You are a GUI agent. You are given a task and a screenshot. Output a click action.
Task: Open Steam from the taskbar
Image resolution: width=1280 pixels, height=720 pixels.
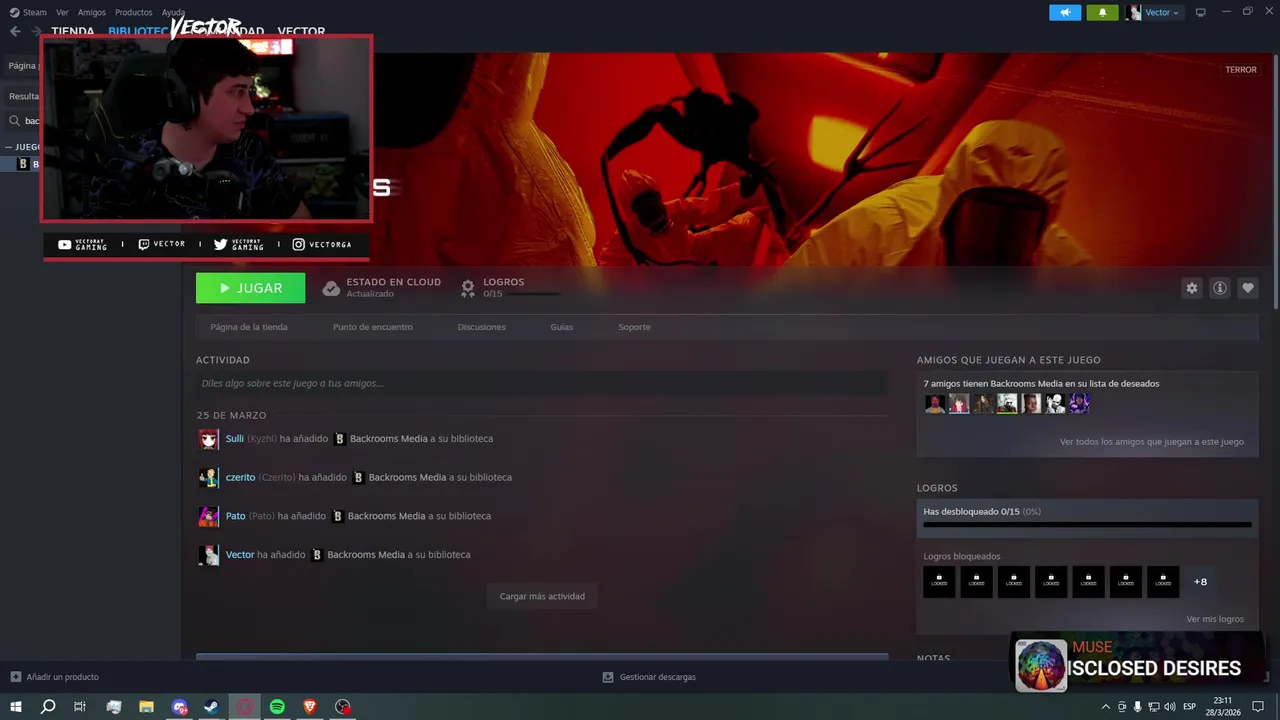[212, 707]
